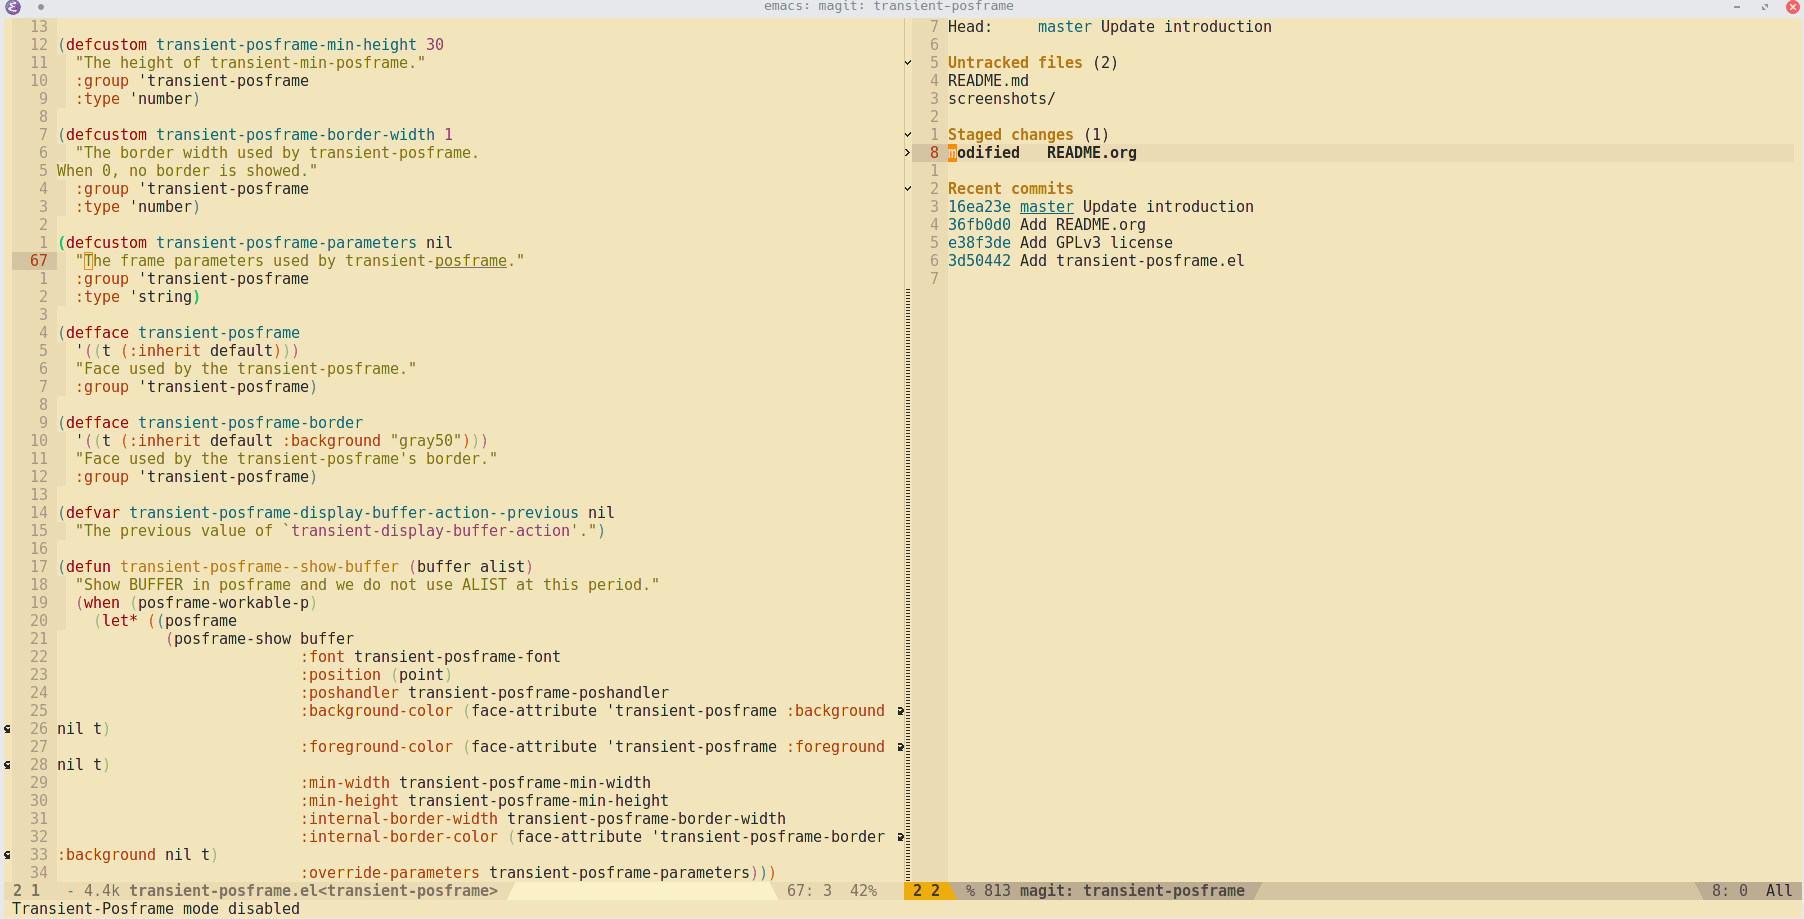Click the 4.4k buffer size indicator
Screen dimensions: 1804x919
click(102, 891)
